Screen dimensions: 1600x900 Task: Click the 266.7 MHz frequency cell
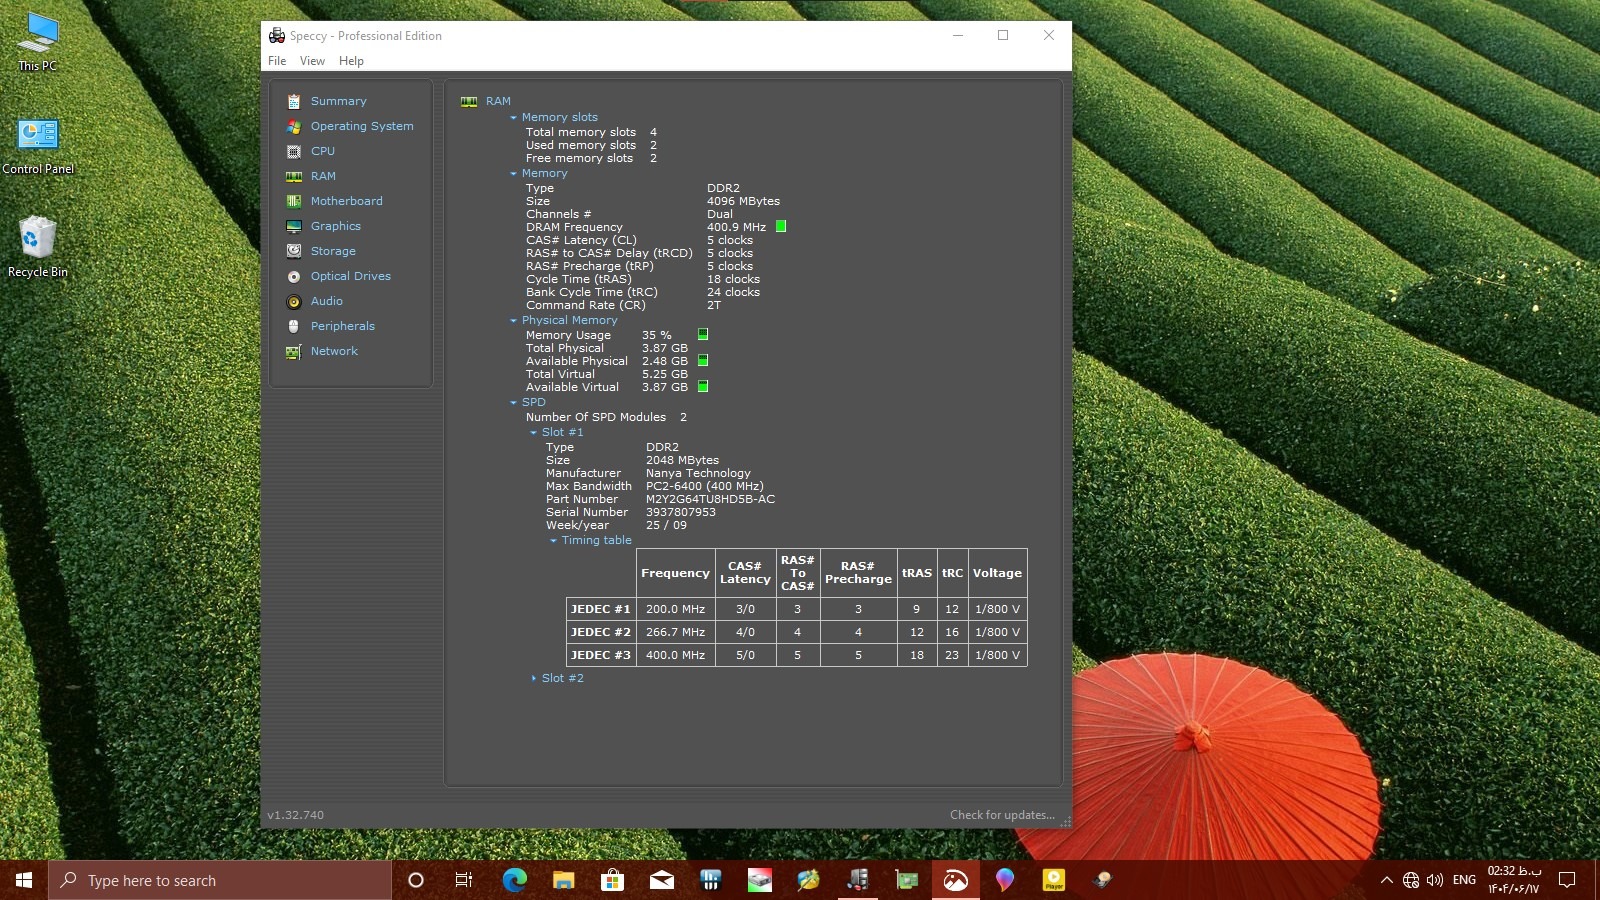coord(675,632)
